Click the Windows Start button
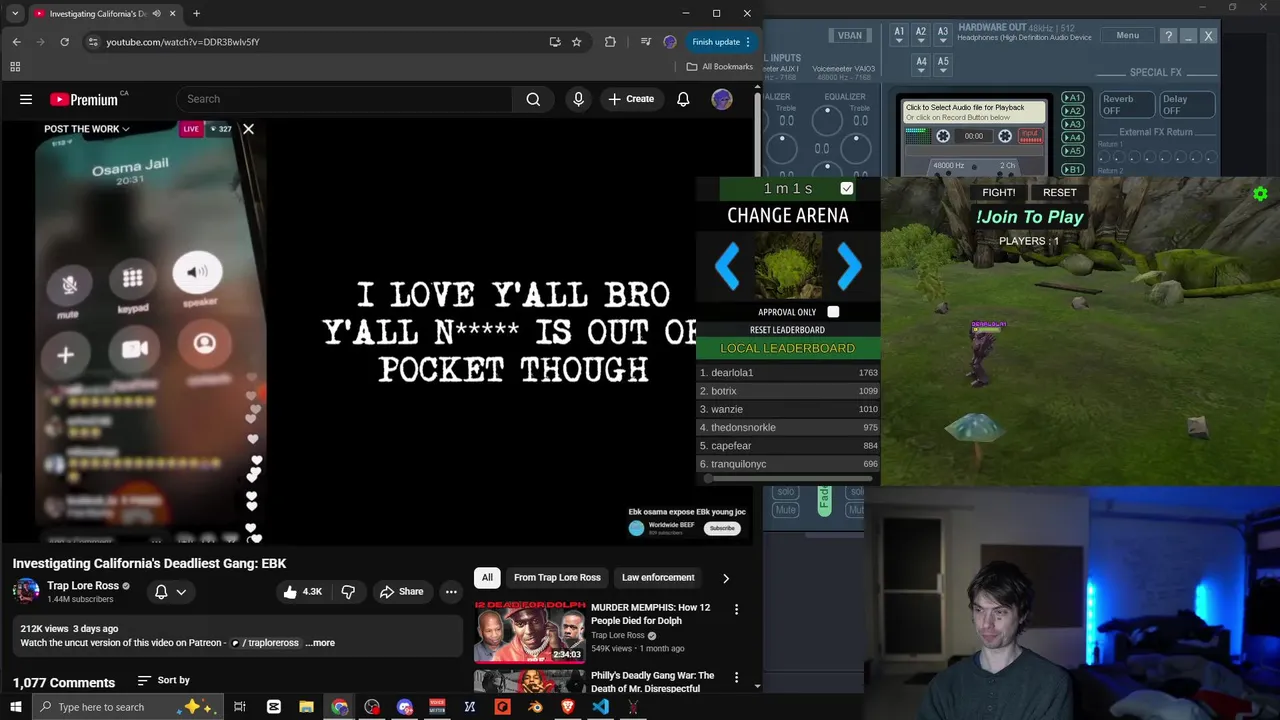 [x=15, y=707]
